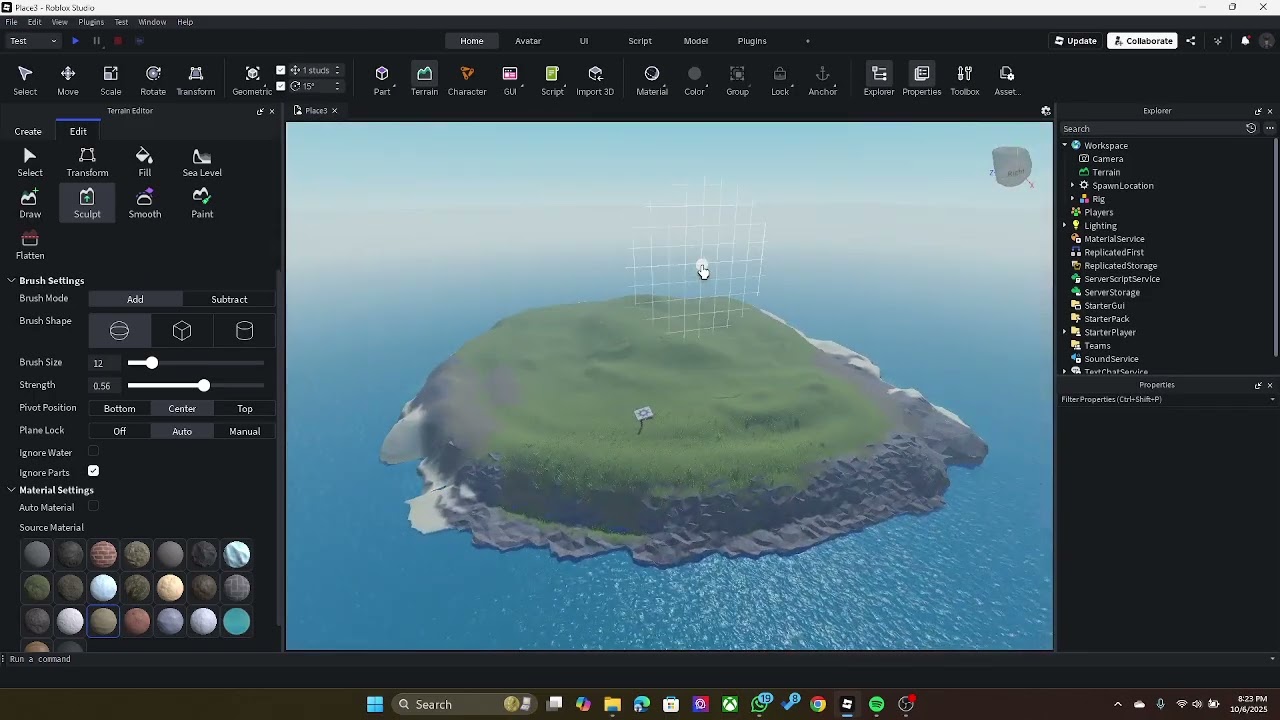Uncheck the Ignore Parts checkbox
Screen dimensions: 1280x720
click(x=94, y=471)
